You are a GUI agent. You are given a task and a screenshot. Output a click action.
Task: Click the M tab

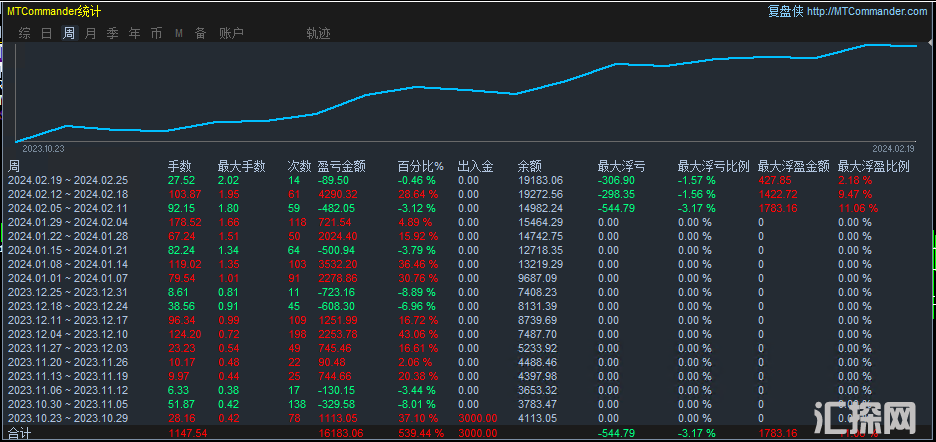click(179, 33)
